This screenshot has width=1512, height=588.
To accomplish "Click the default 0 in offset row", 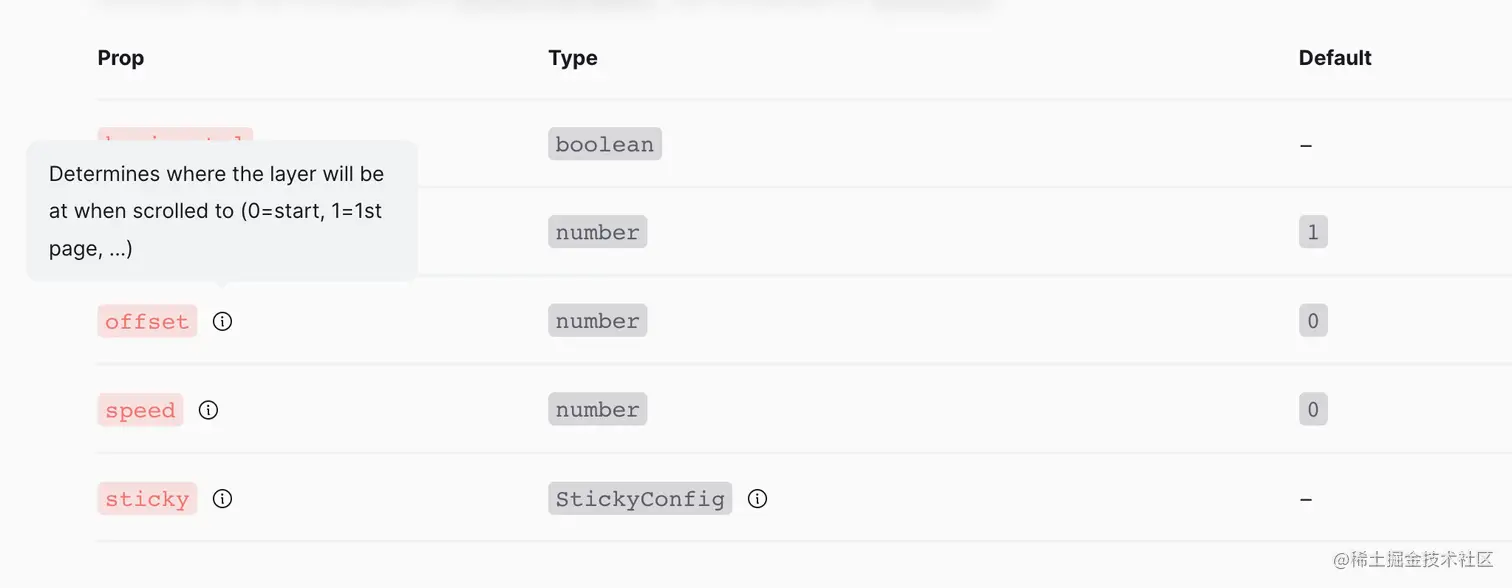I will click(x=1312, y=321).
